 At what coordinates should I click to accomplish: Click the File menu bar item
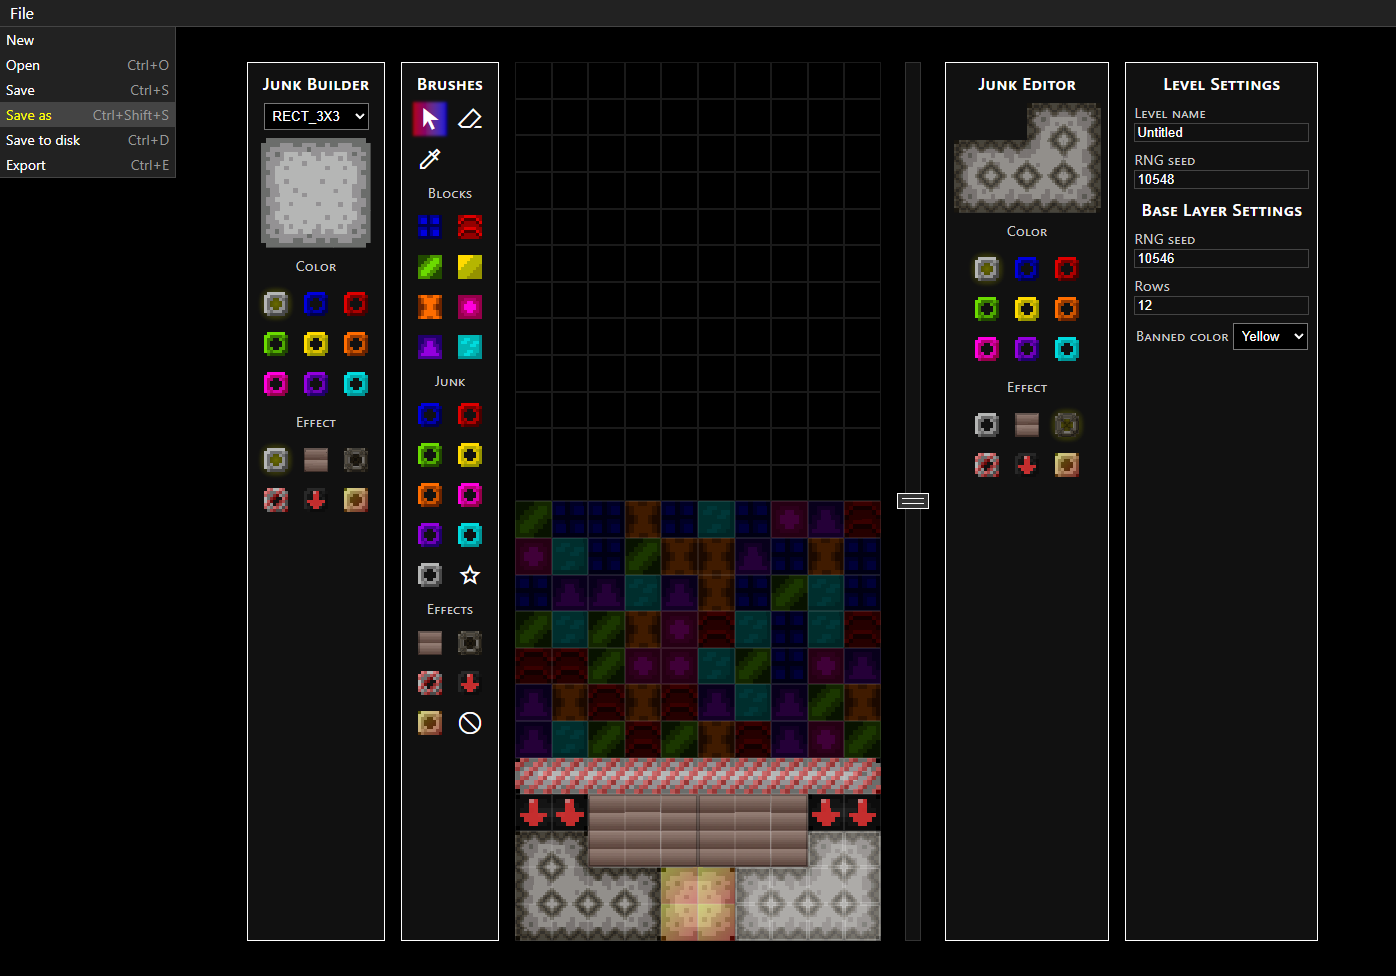[x=22, y=13]
